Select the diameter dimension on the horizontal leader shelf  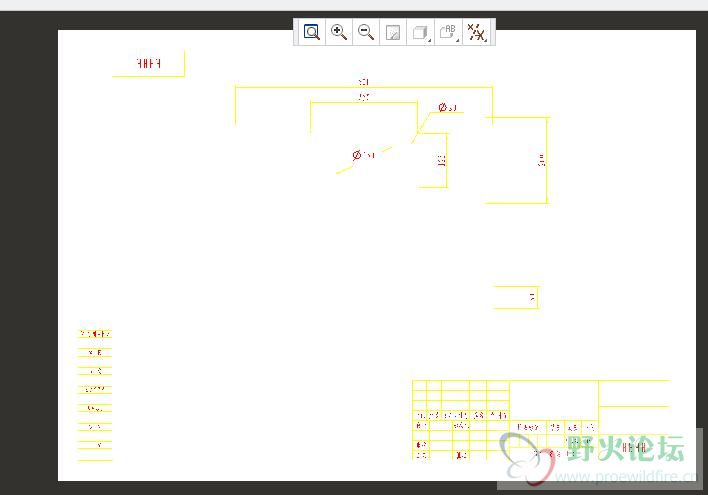pyautogui.click(x=448, y=107)
